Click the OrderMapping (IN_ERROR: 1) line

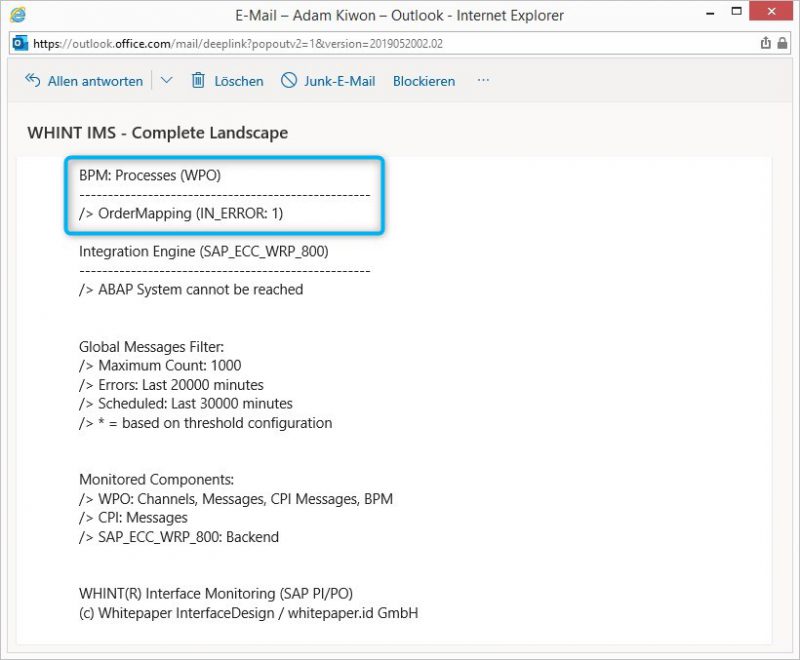pyautogui.click(x=181, y=213)
